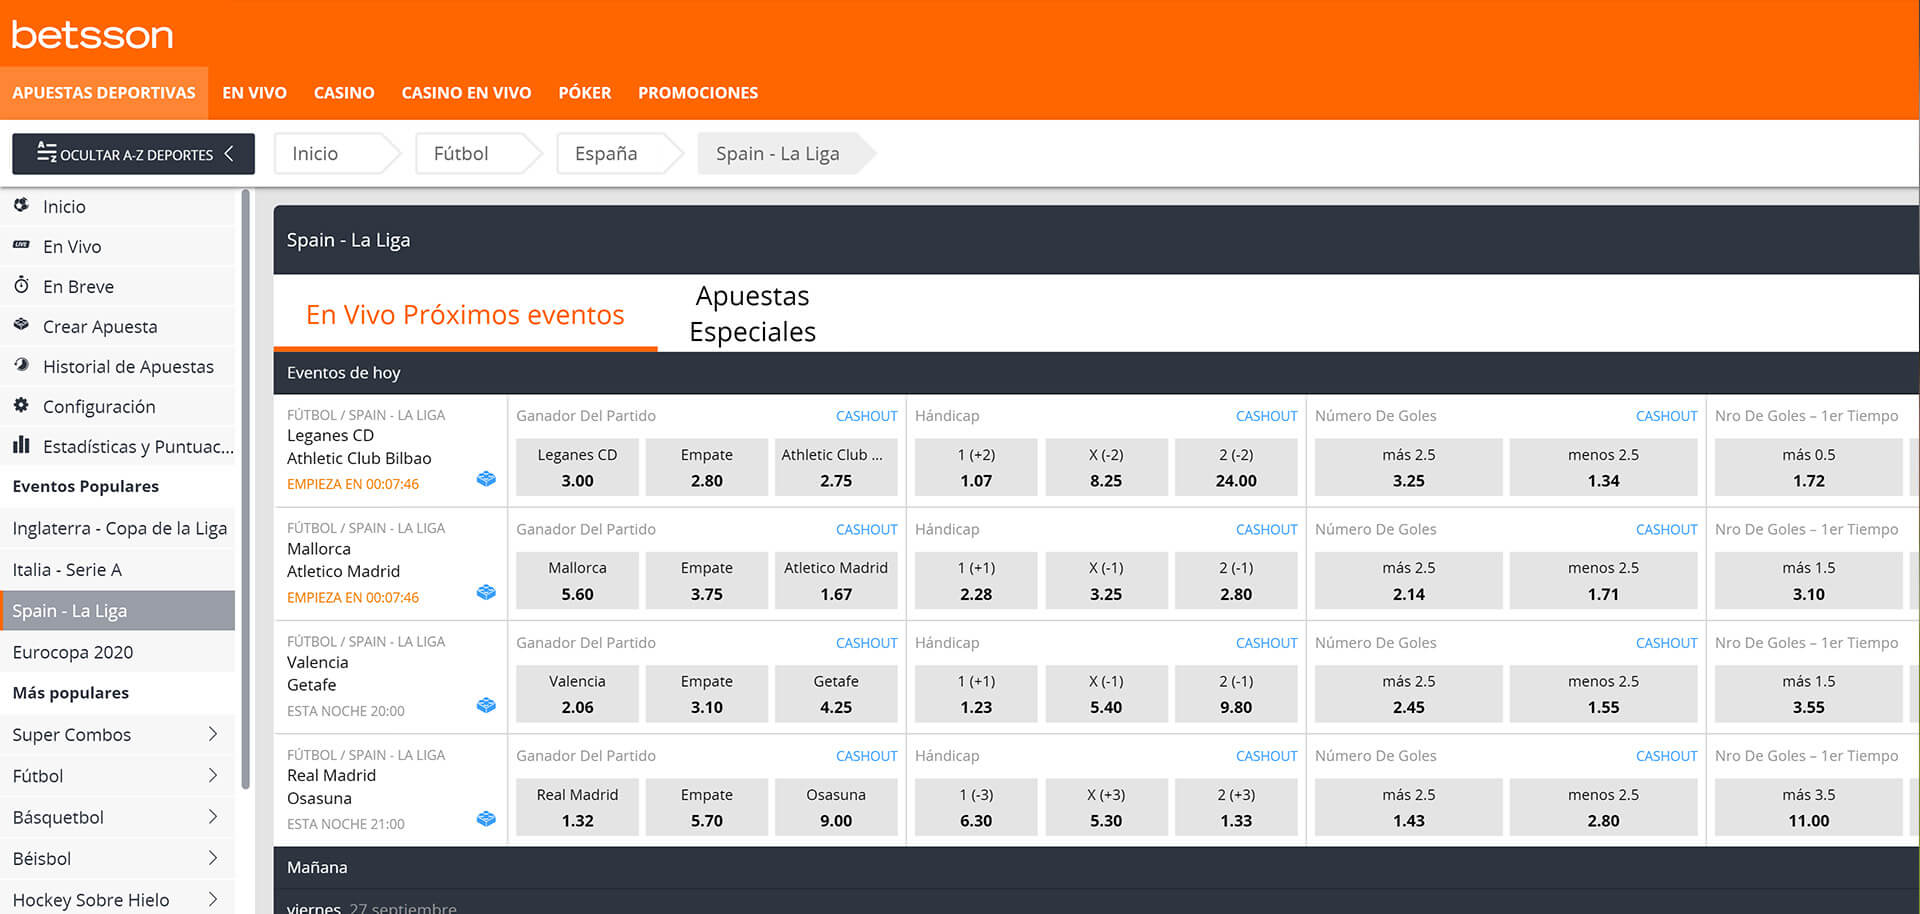The image size is (1920, 914).
Task: Open the Póker section
Action: (x=585, y=93)
